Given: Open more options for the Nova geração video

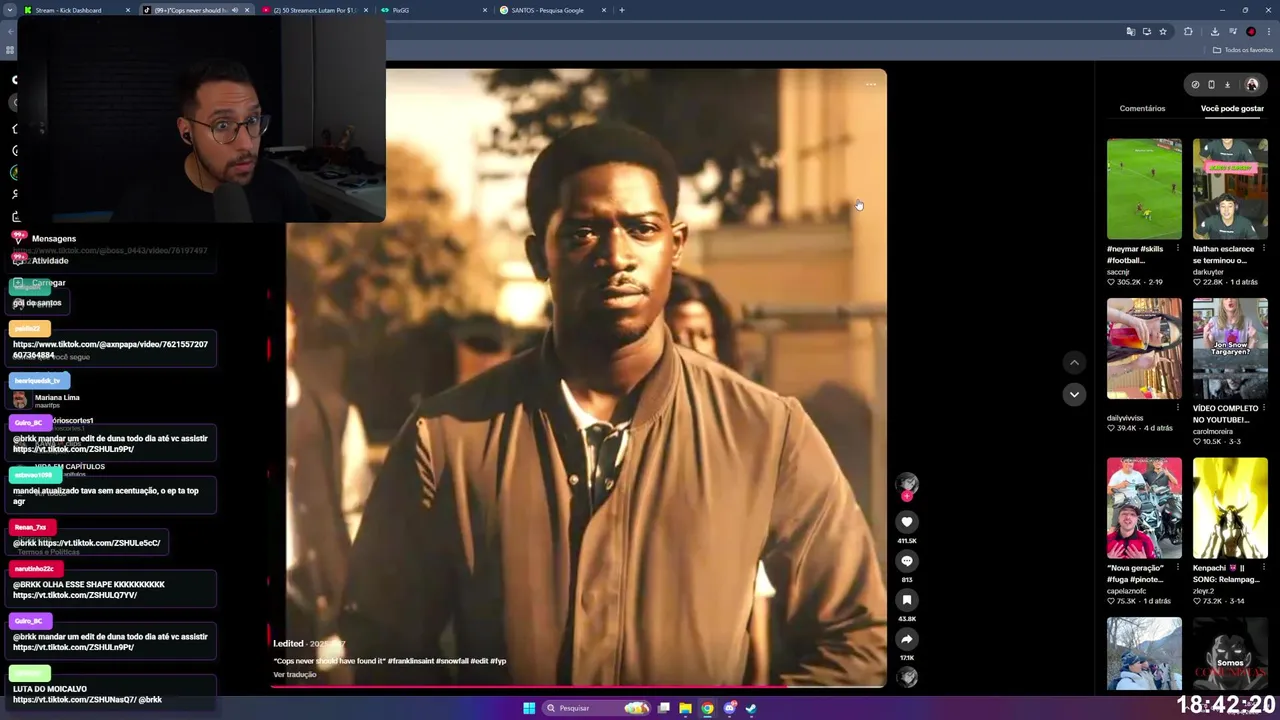Looking at the screenshot, I should click(x=1178, y=568).
